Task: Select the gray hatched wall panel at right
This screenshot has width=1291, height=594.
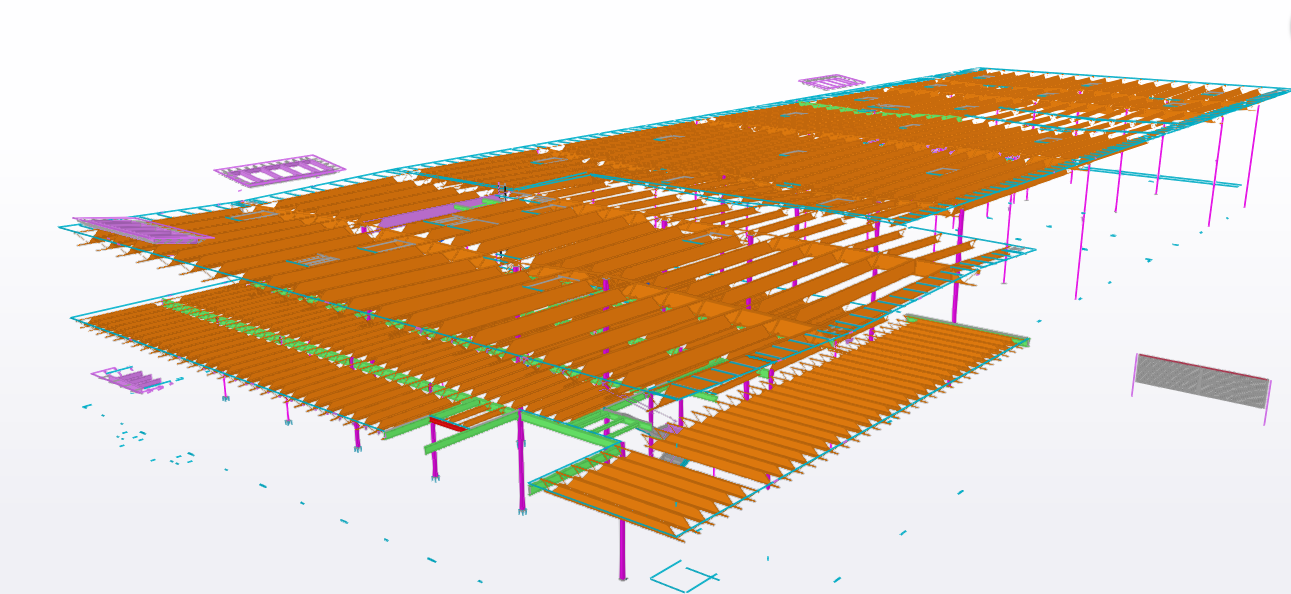Action: click(1201, 381)
